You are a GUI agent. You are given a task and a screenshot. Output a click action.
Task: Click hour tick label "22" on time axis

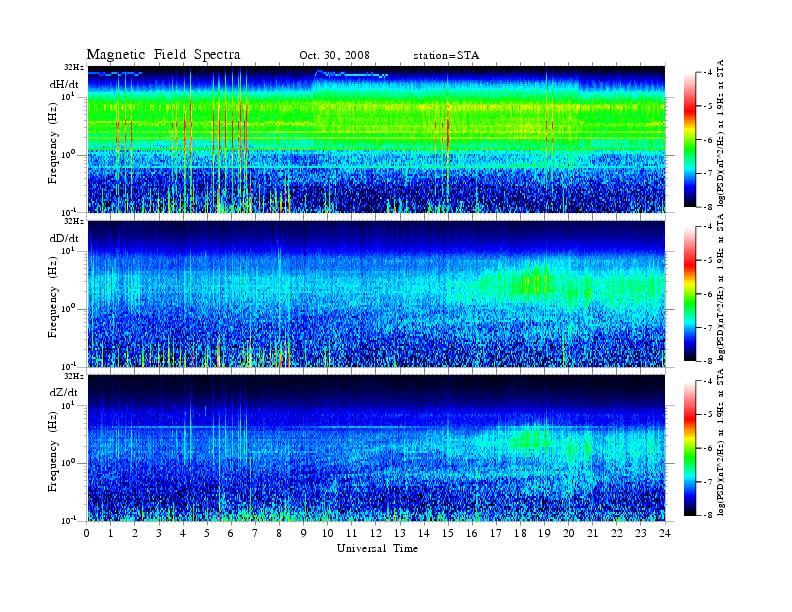pyautogui.click(x=616, y=533)
